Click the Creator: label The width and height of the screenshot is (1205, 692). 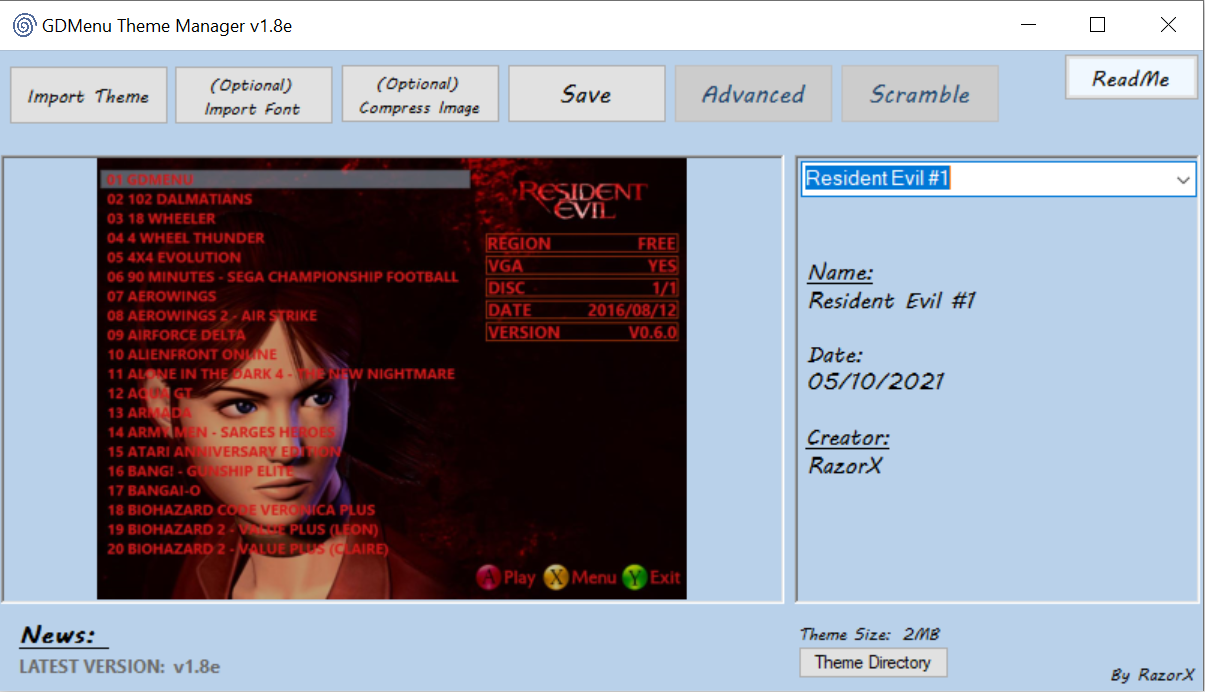[x=848, y=437]
